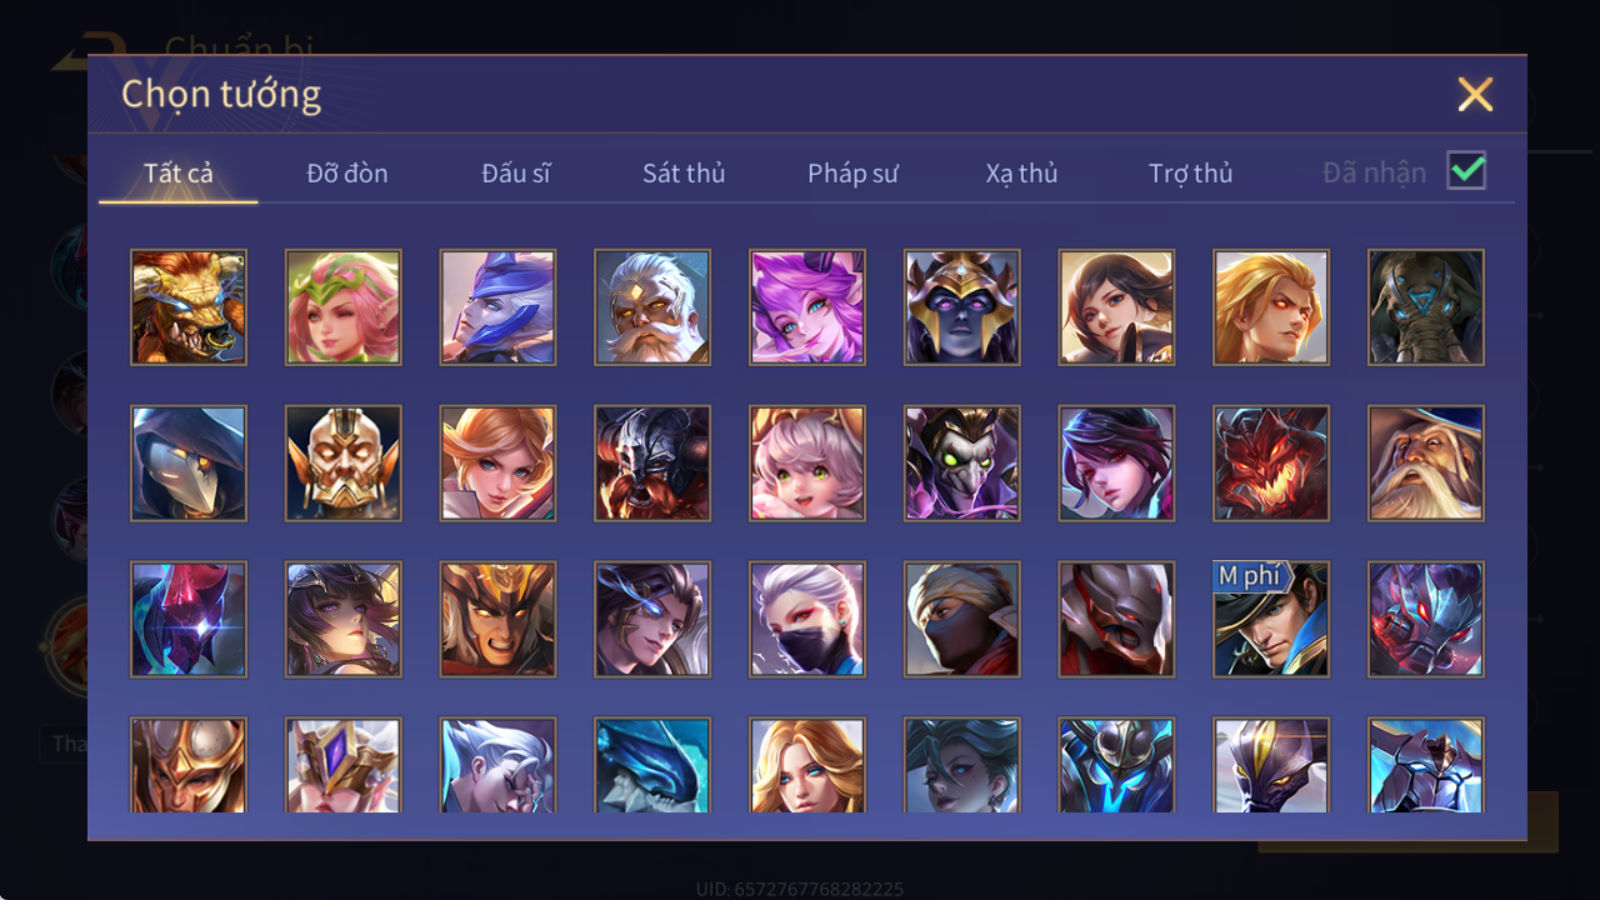
Task: Pick the blonde hero with red eyes
Action: tap(1271, 307)
